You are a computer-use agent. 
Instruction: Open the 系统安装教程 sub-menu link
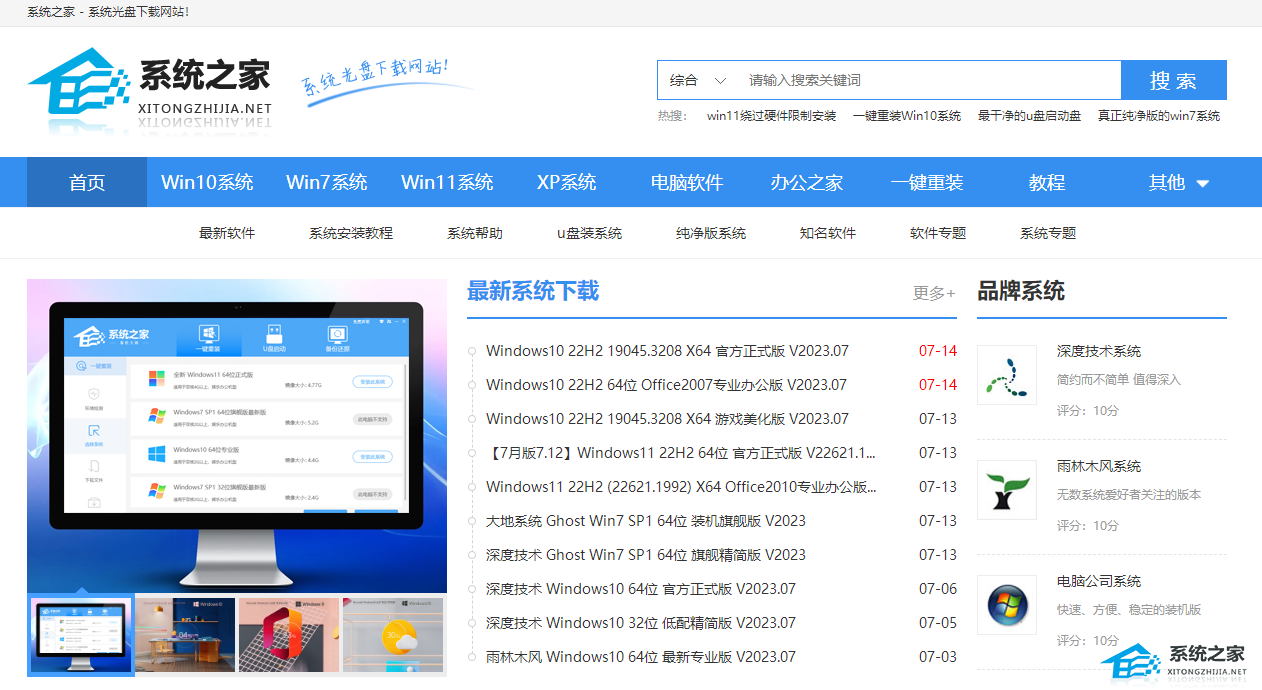pos(351,233)
